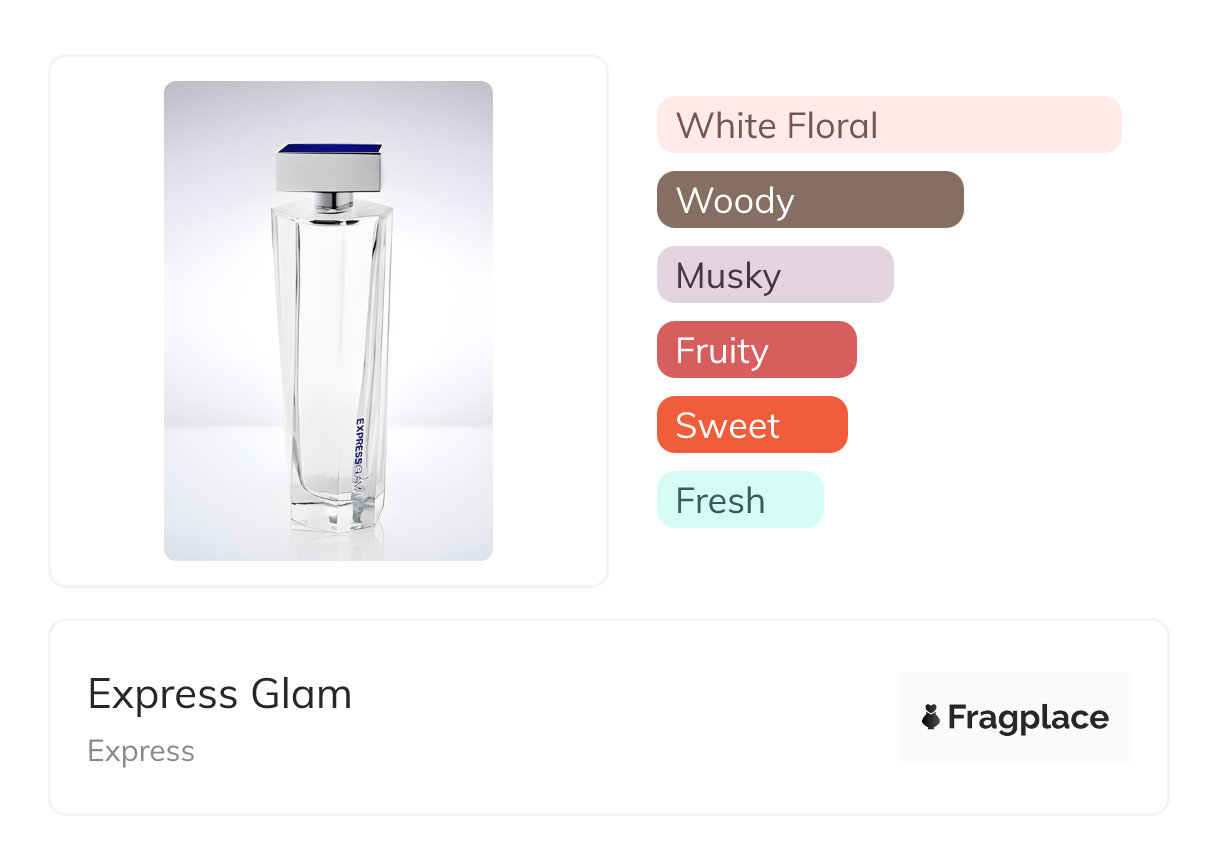
Task: Click the blue cap of the bottle
Action: click(330, 151)
